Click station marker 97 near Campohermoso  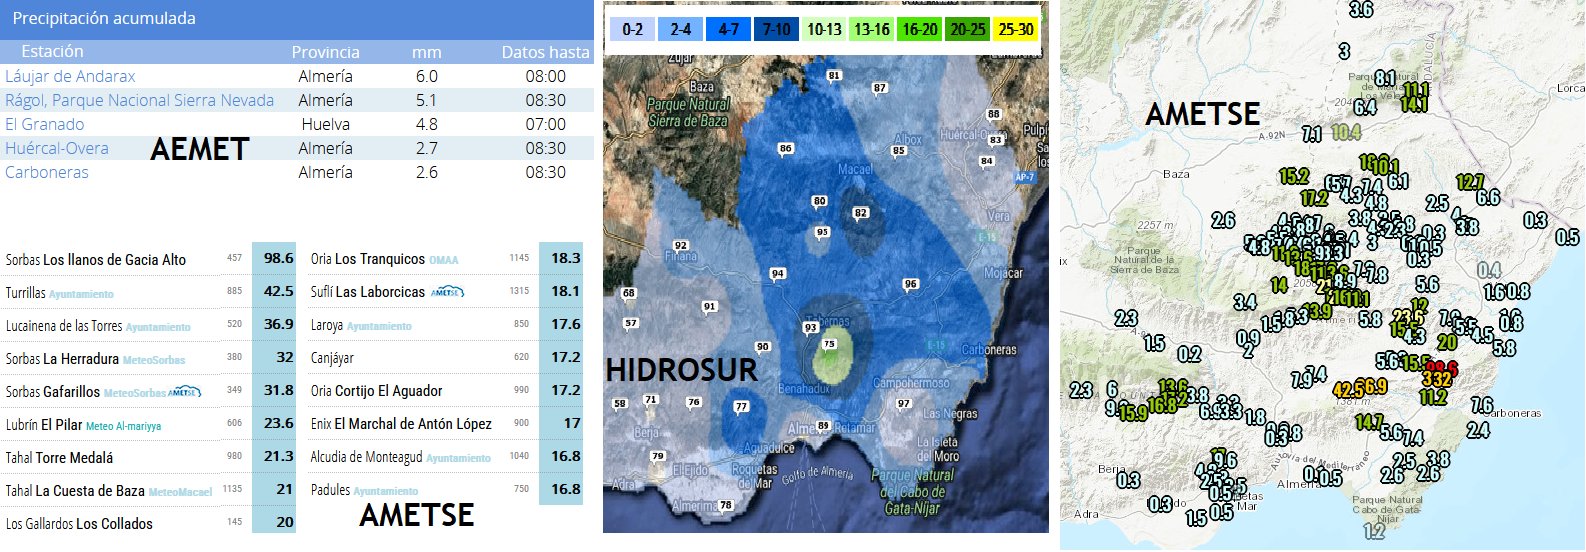click(x=904, y=405)
